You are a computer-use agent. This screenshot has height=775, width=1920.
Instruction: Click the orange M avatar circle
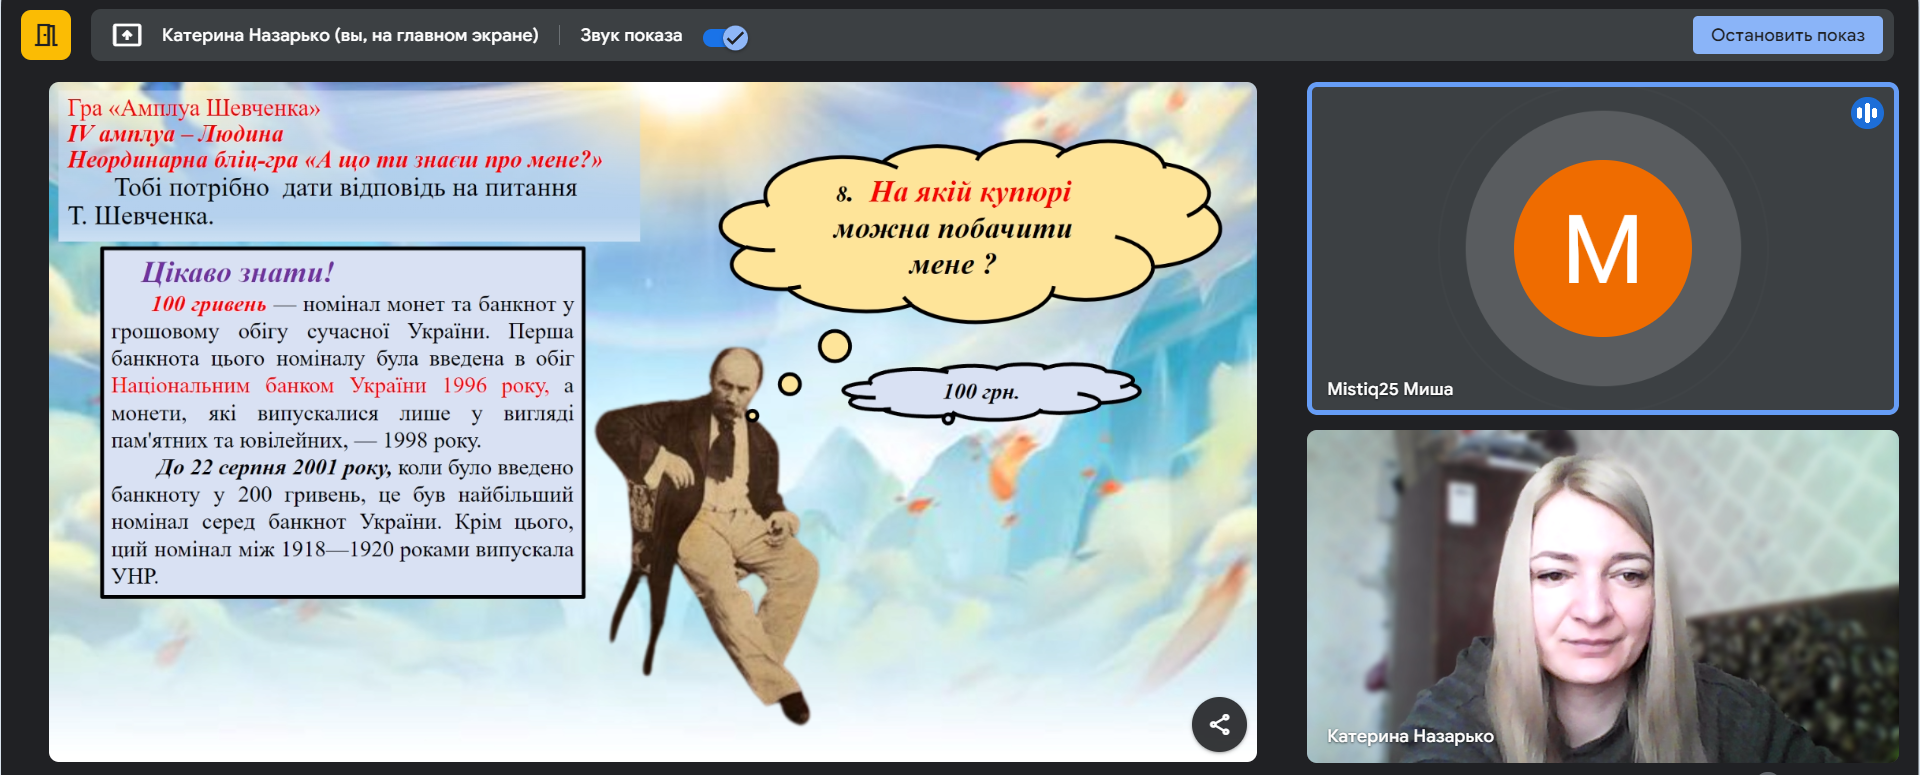pyautogui.click(x=1602, y=249)
